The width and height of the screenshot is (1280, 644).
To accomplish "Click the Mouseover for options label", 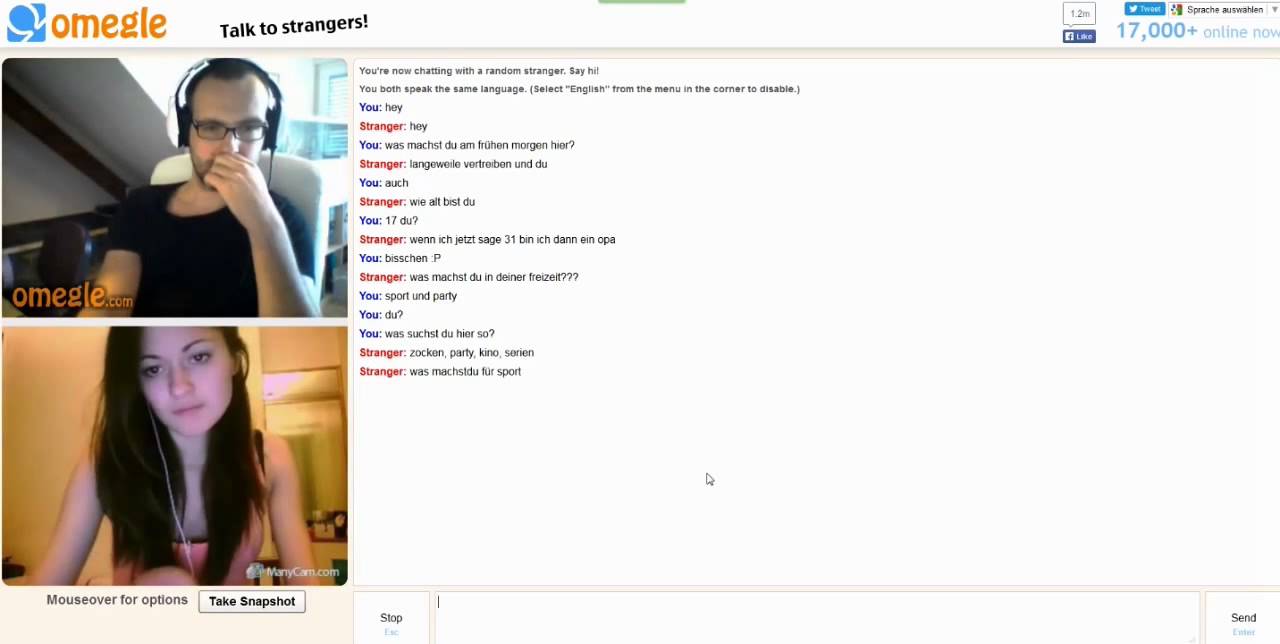I will pos(117,600).
